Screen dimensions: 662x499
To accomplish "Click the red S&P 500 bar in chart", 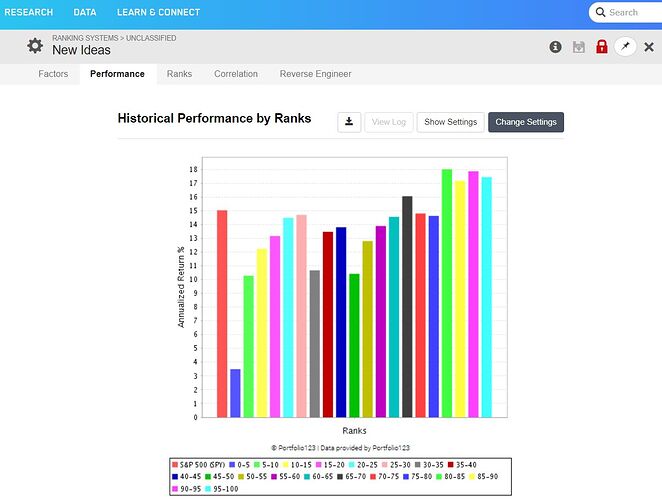I will click(222, 314).
